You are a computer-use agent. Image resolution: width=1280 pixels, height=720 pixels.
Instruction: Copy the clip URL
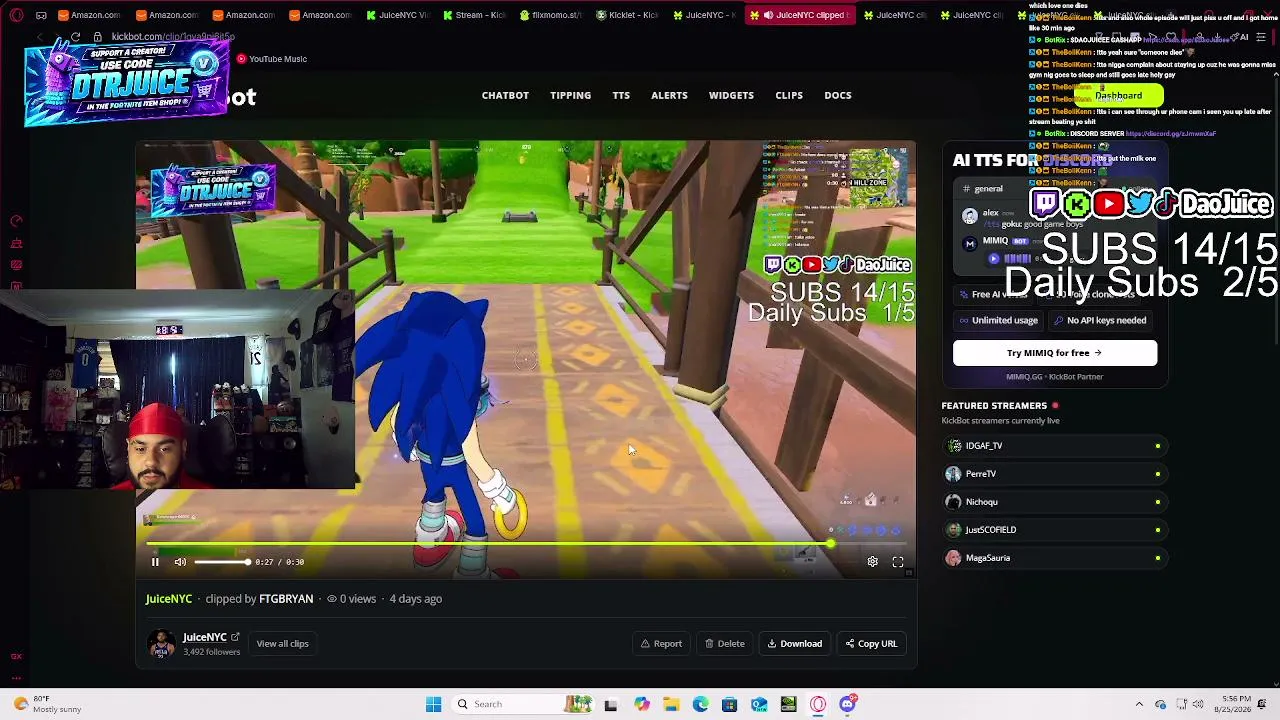(x=871, y=644)
